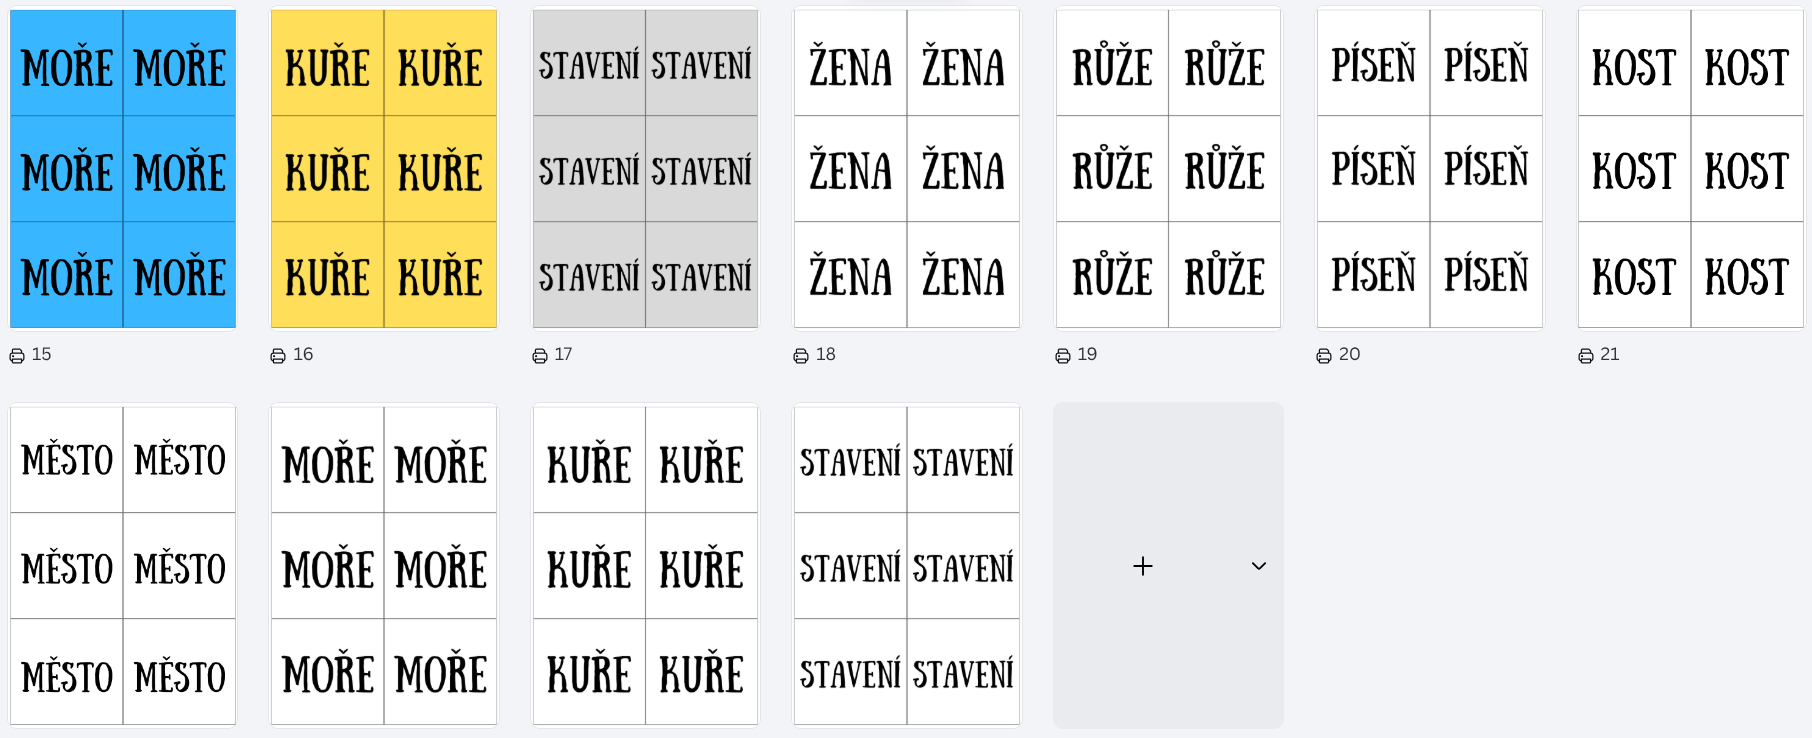
Task: Open the white STAVENÍ page thumbnail
Action: pyautogui.click(x=907, y=565)
